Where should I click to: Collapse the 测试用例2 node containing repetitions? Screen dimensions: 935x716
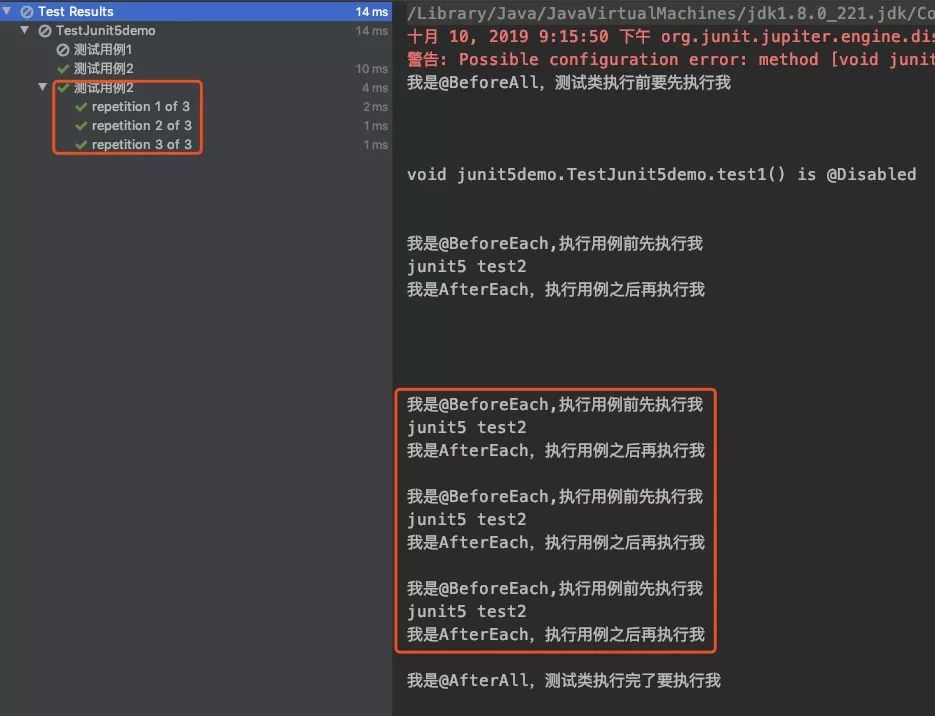(x=42, y=87)
